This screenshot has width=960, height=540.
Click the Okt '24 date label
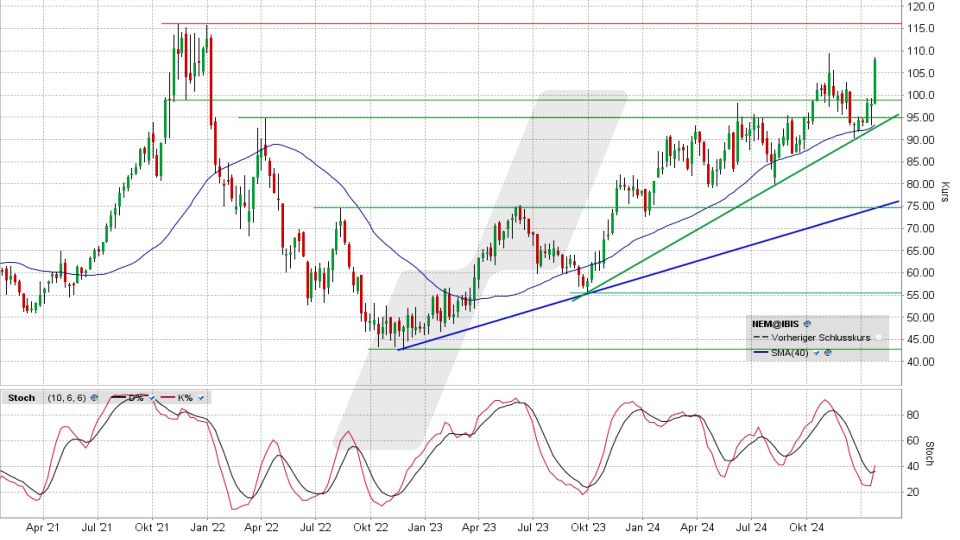point(806,527)
